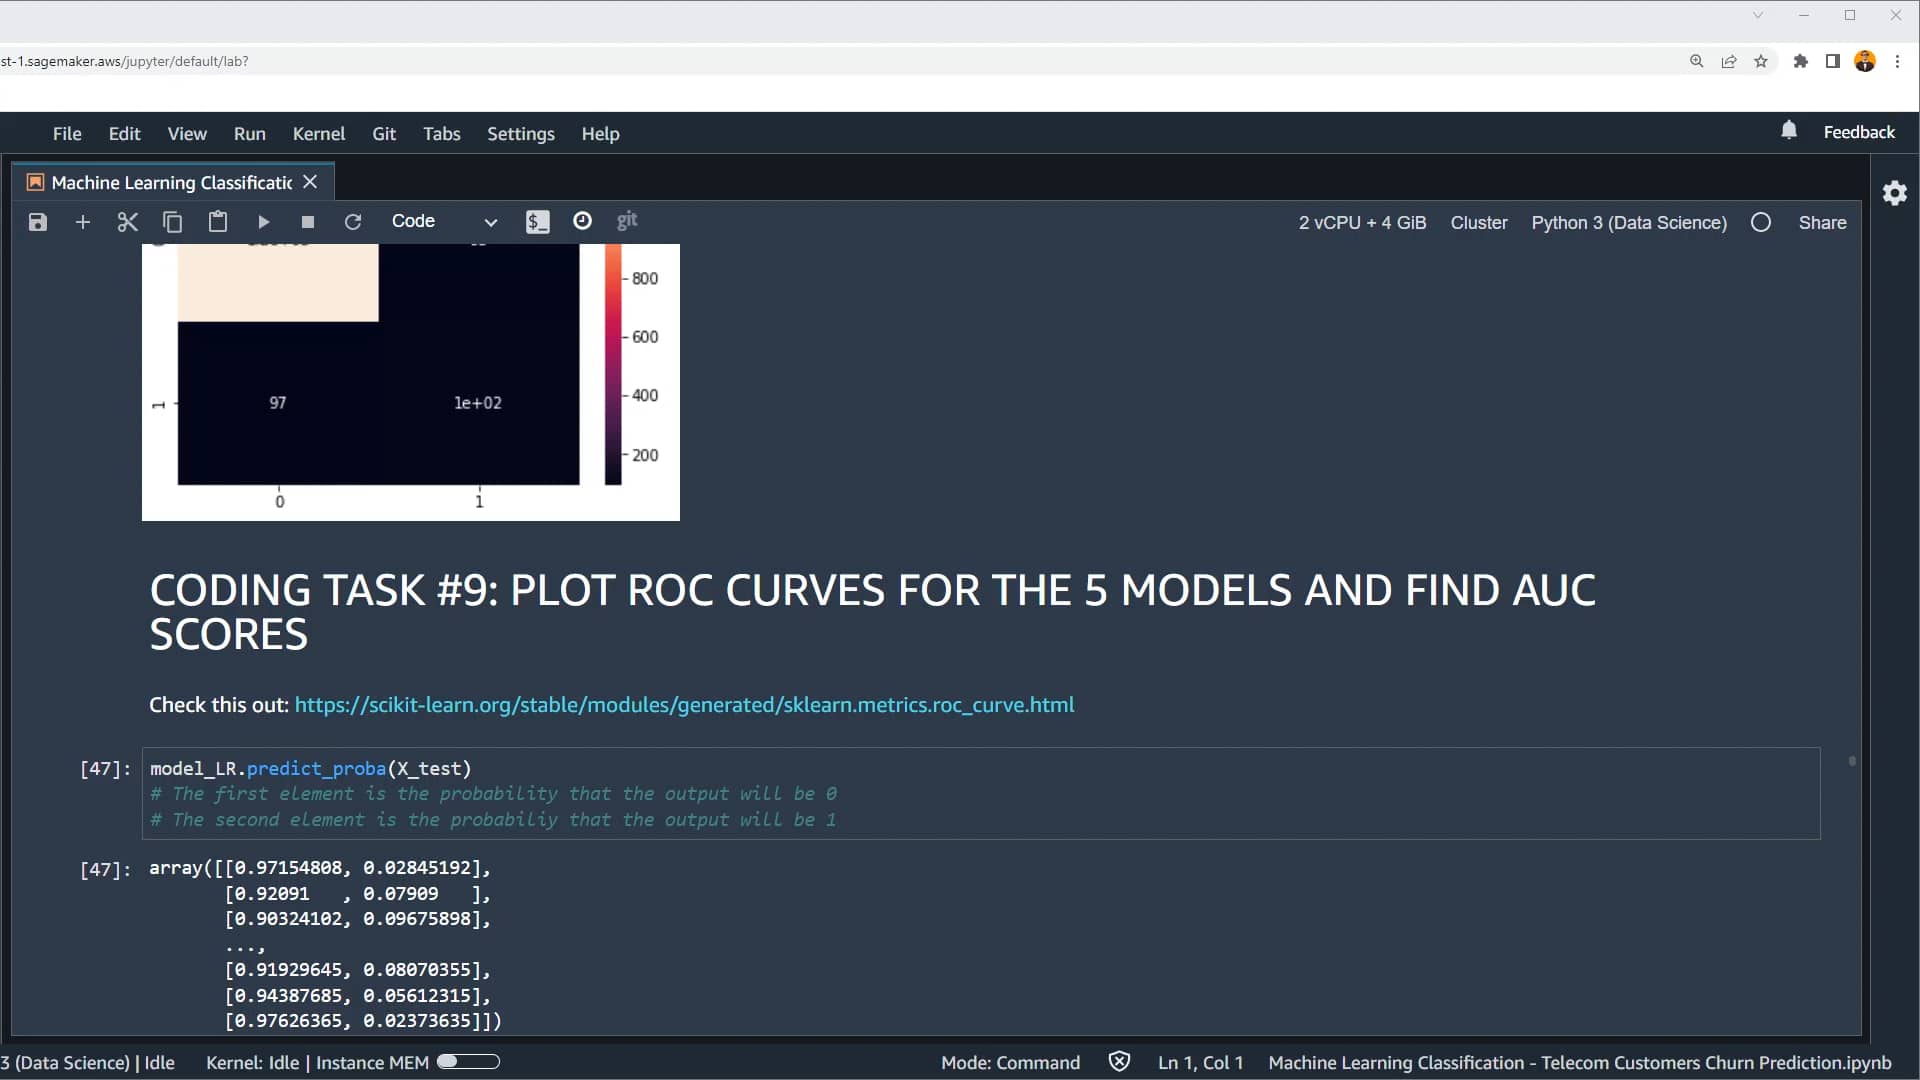The image size is (1920, 1080).
Task: Expand the browser dropdown chevron at top right
Action: point(1757,15)
